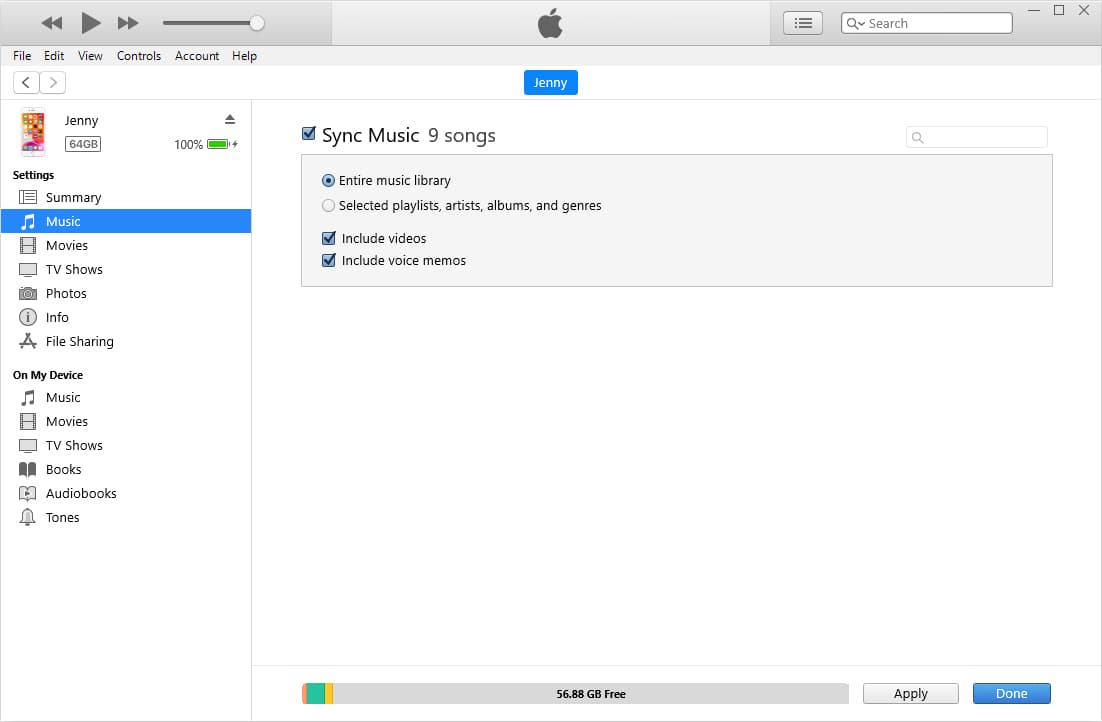
Task: Open the up next list view
Action: point(802,22)
